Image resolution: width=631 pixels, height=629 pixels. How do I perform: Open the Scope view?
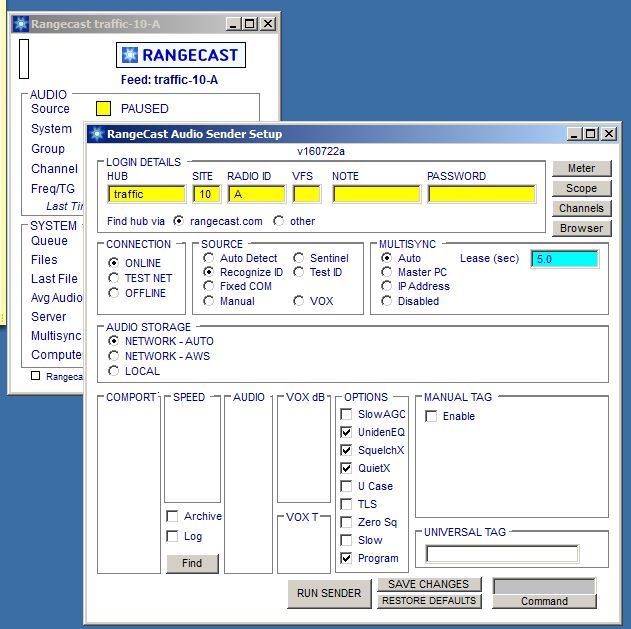(581, 188)
